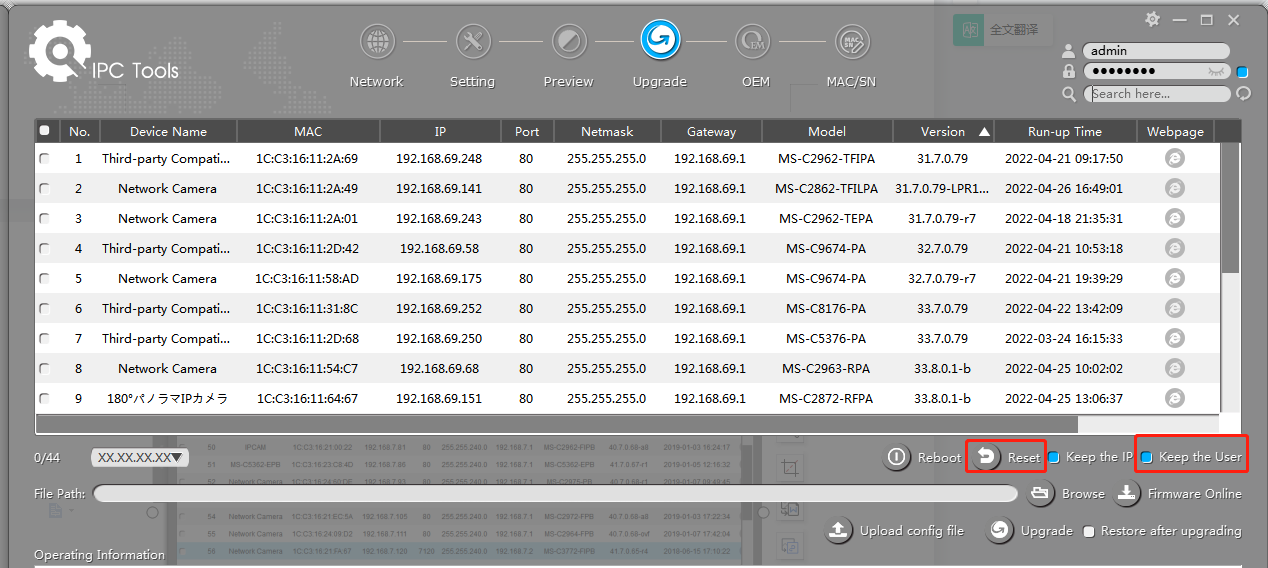Screen dimensions: 1268x568
Task: Select the 180°パノラマIPカメラ device name
Action: coord(167,398)
